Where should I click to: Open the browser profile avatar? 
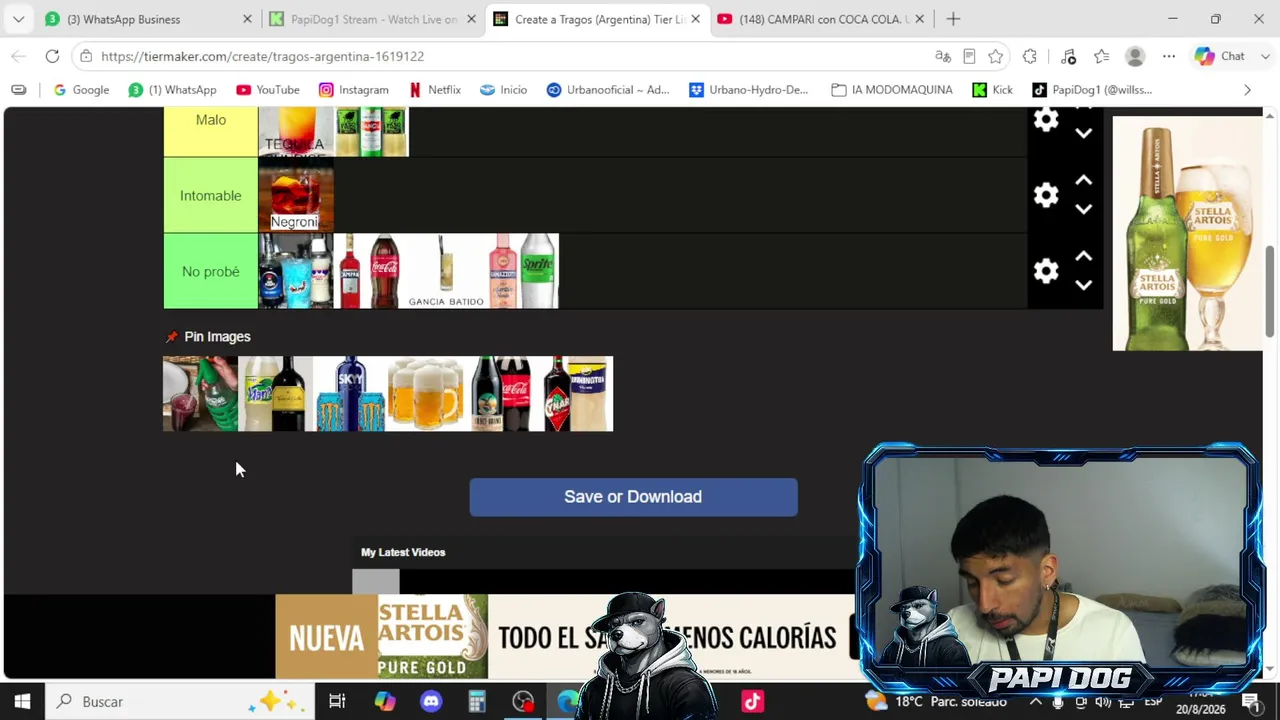pos(1135,56)
